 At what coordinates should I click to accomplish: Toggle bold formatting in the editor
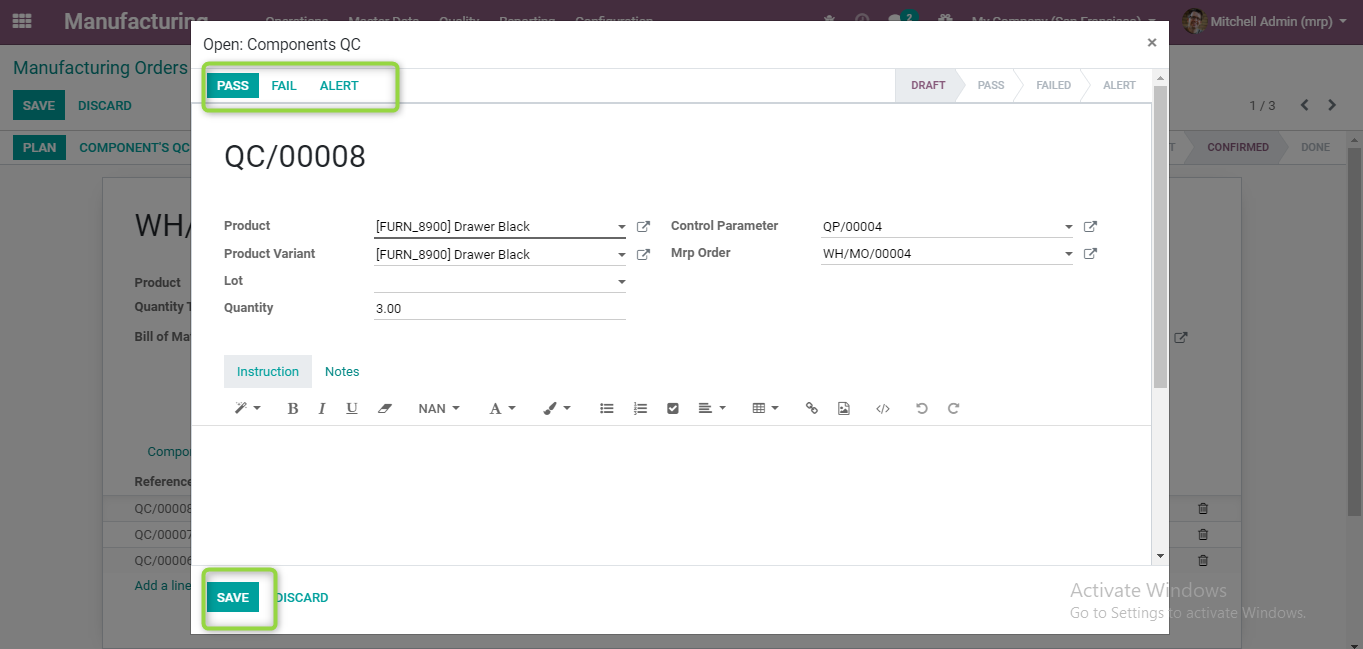pyautogui.click(x=293, y=408)
